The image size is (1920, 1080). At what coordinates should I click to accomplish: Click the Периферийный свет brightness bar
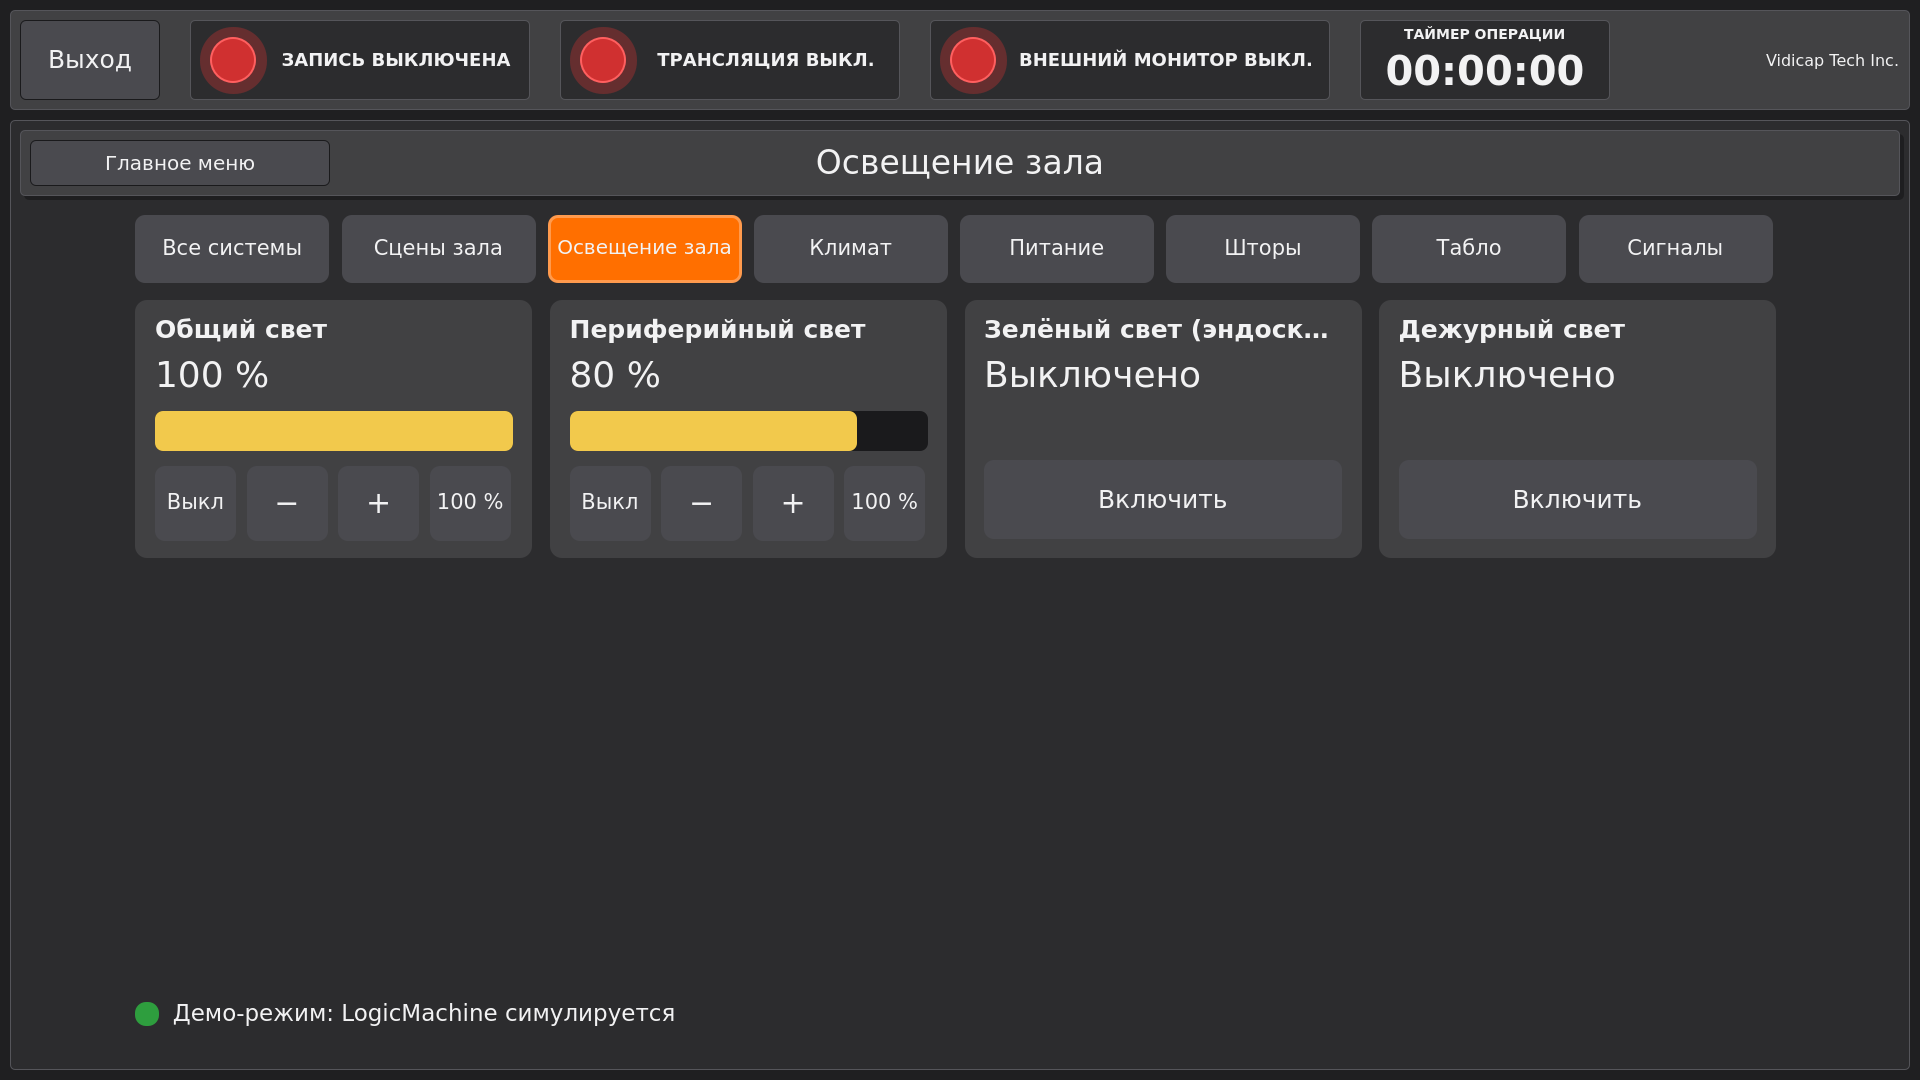(x=749, y=431)
